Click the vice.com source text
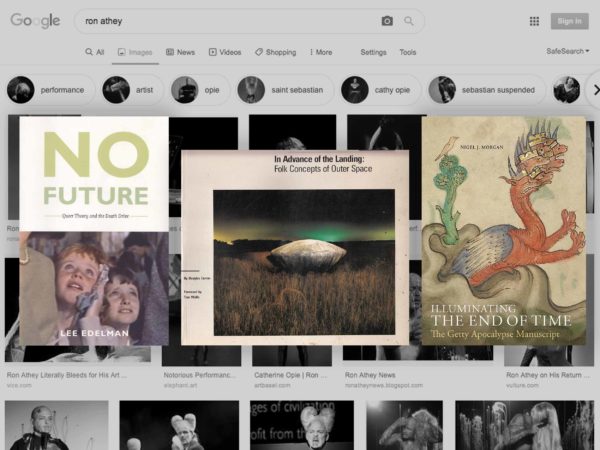Viewport: 600px width, 450px height. click(x=19, y=385)
